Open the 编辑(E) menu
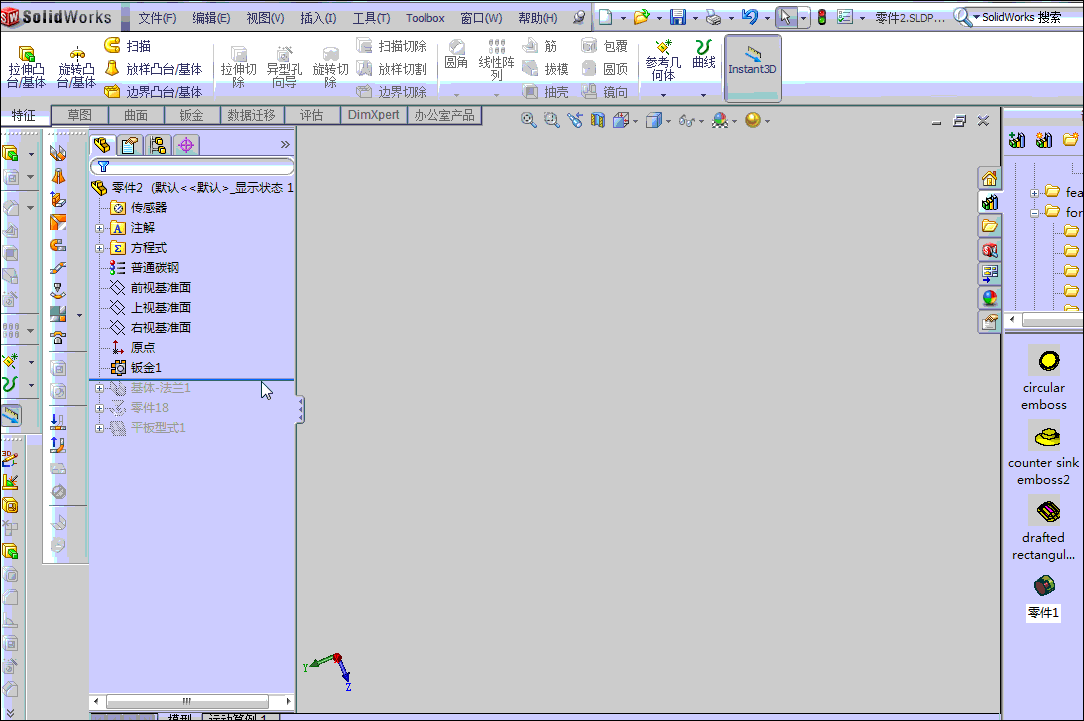The image size is (1084, 721). [x=211, y=18]
